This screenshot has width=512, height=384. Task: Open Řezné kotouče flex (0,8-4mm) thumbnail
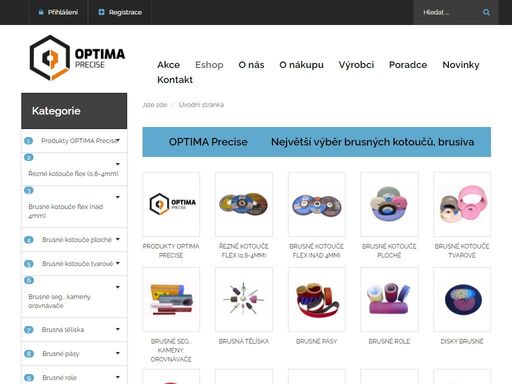coord(244,204)
